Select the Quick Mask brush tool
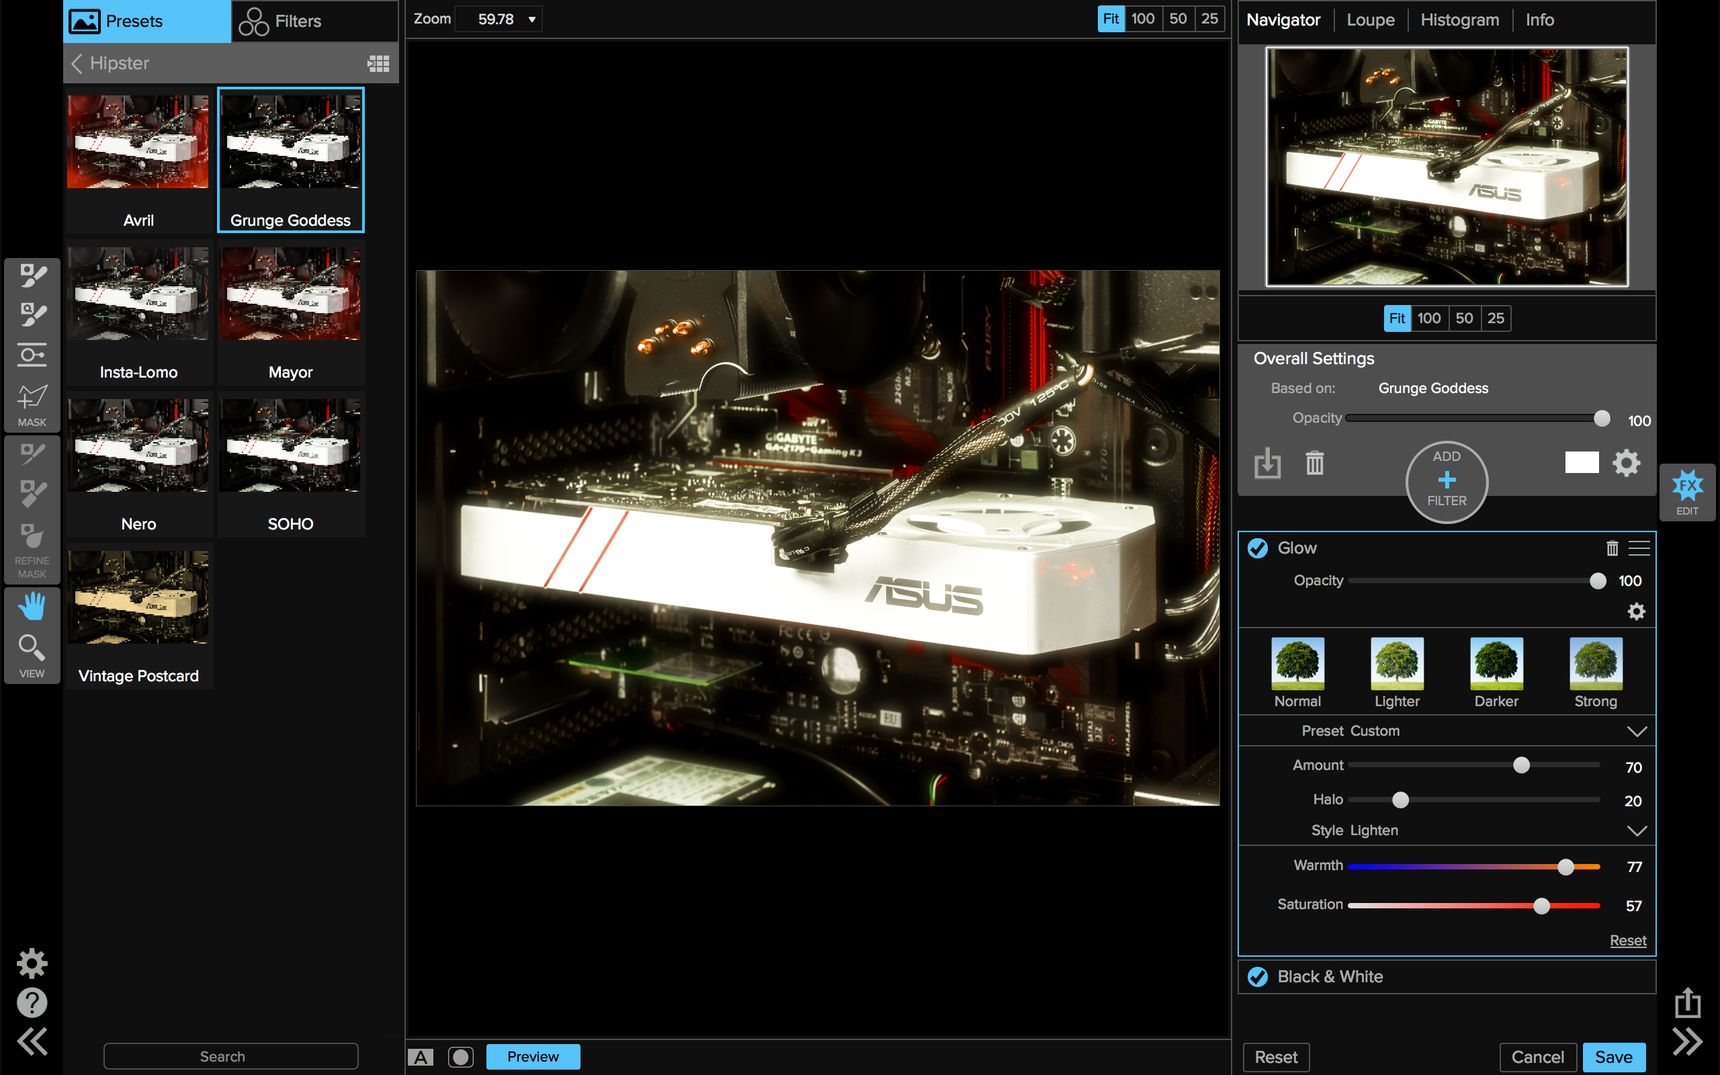The width and height of the screenshot is (1720, 1075). point(32,315)
